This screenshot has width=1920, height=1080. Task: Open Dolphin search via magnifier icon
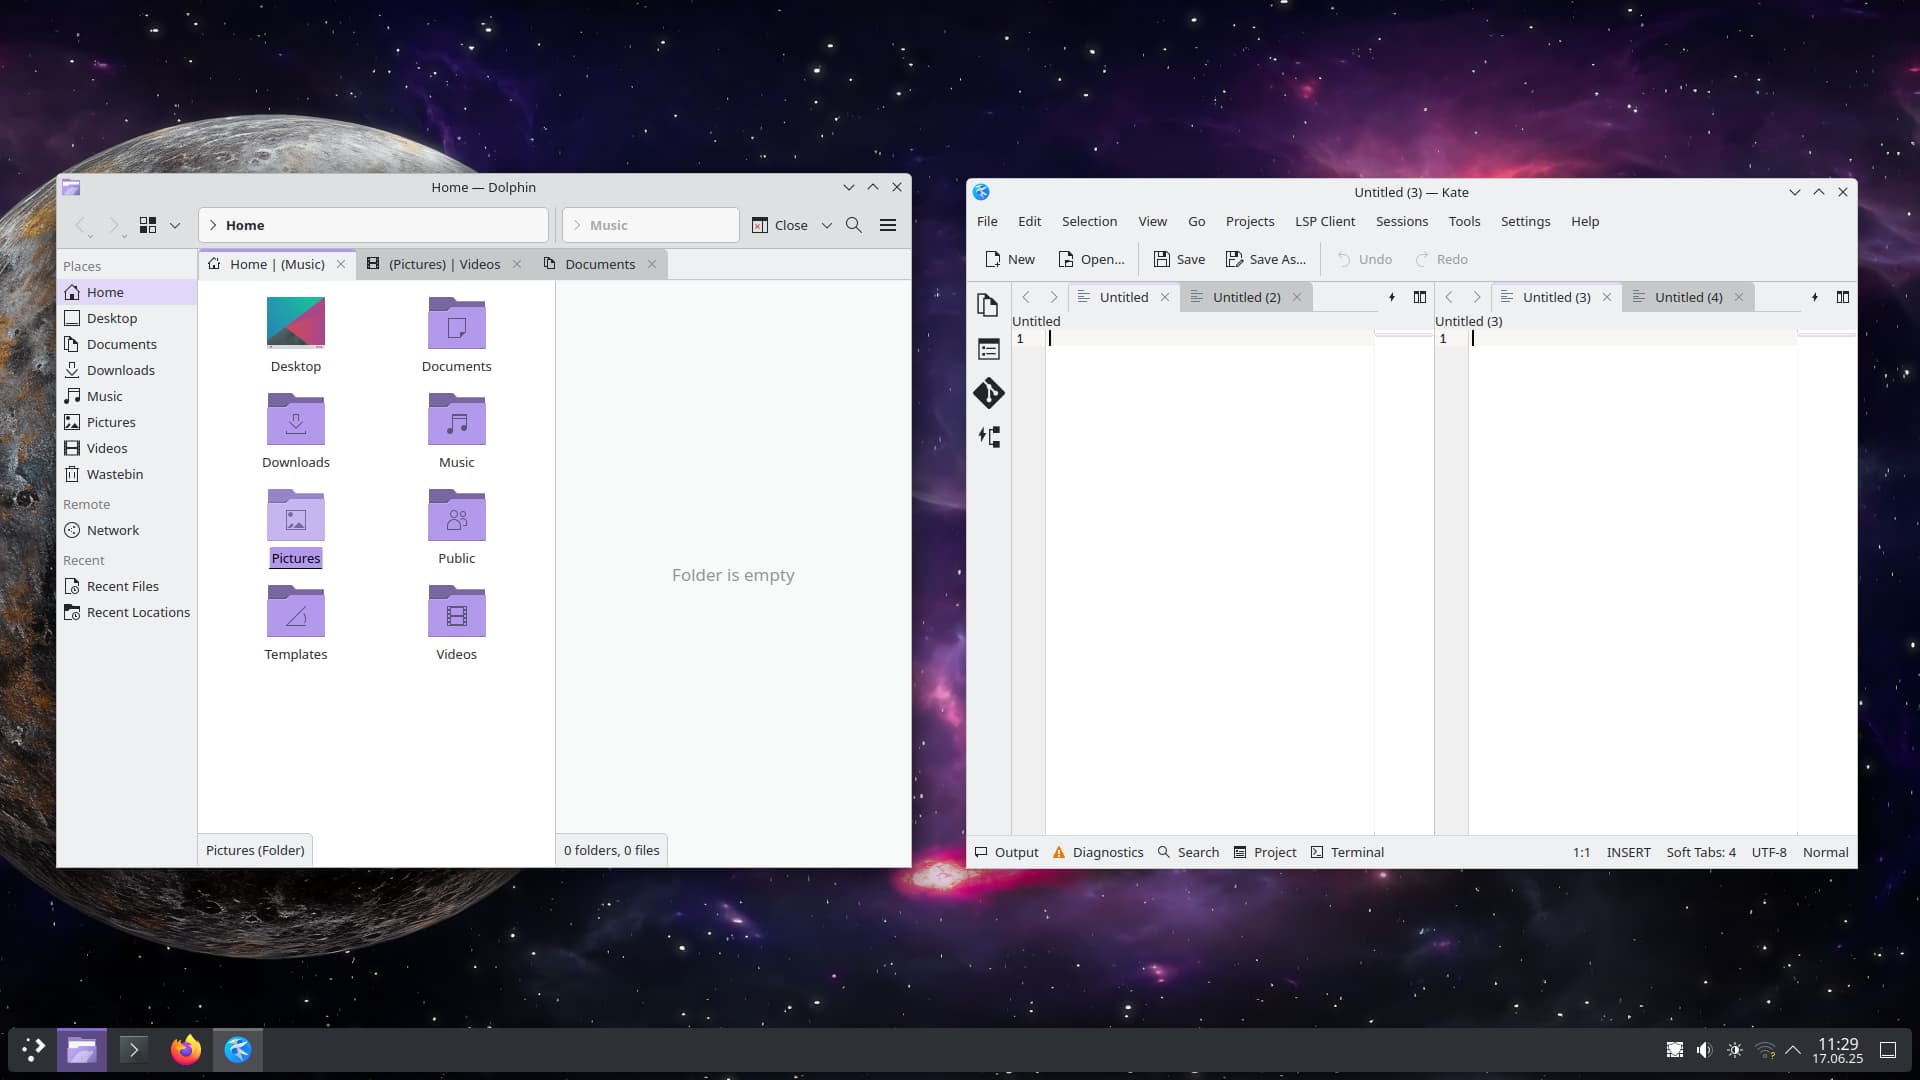pos(853,225)
